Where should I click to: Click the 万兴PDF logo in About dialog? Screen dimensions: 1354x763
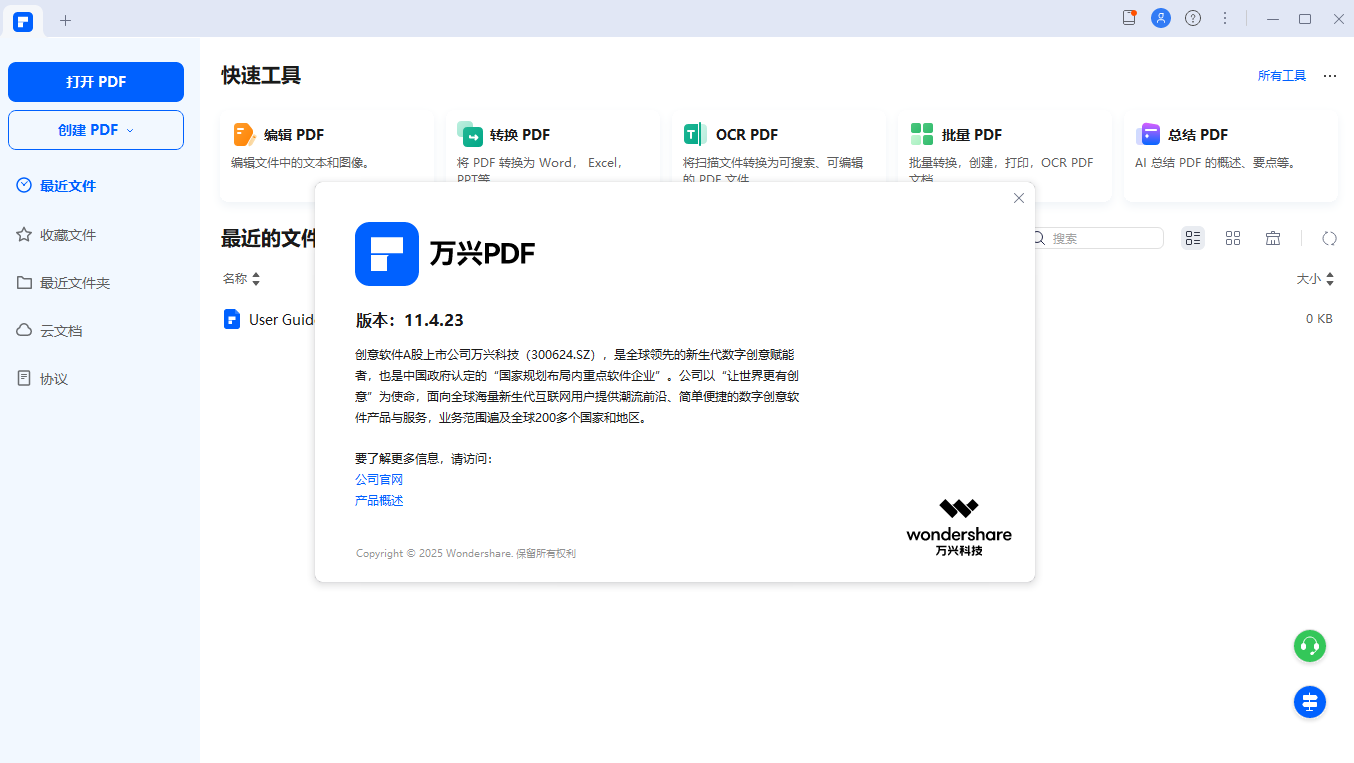386,254
